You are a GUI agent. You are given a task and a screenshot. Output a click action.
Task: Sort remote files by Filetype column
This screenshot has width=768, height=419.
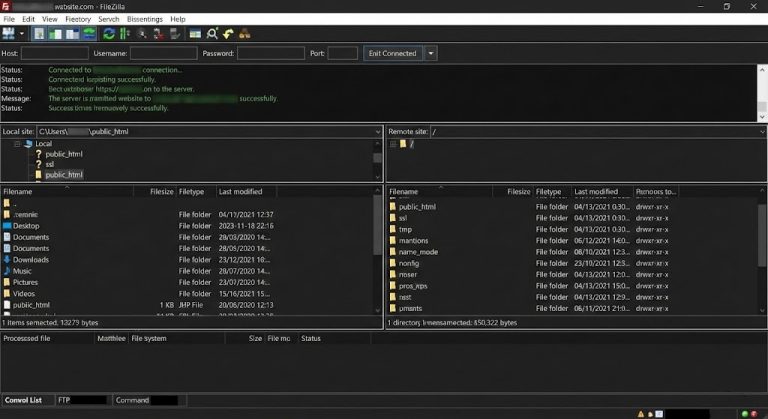tap(552, 192)
